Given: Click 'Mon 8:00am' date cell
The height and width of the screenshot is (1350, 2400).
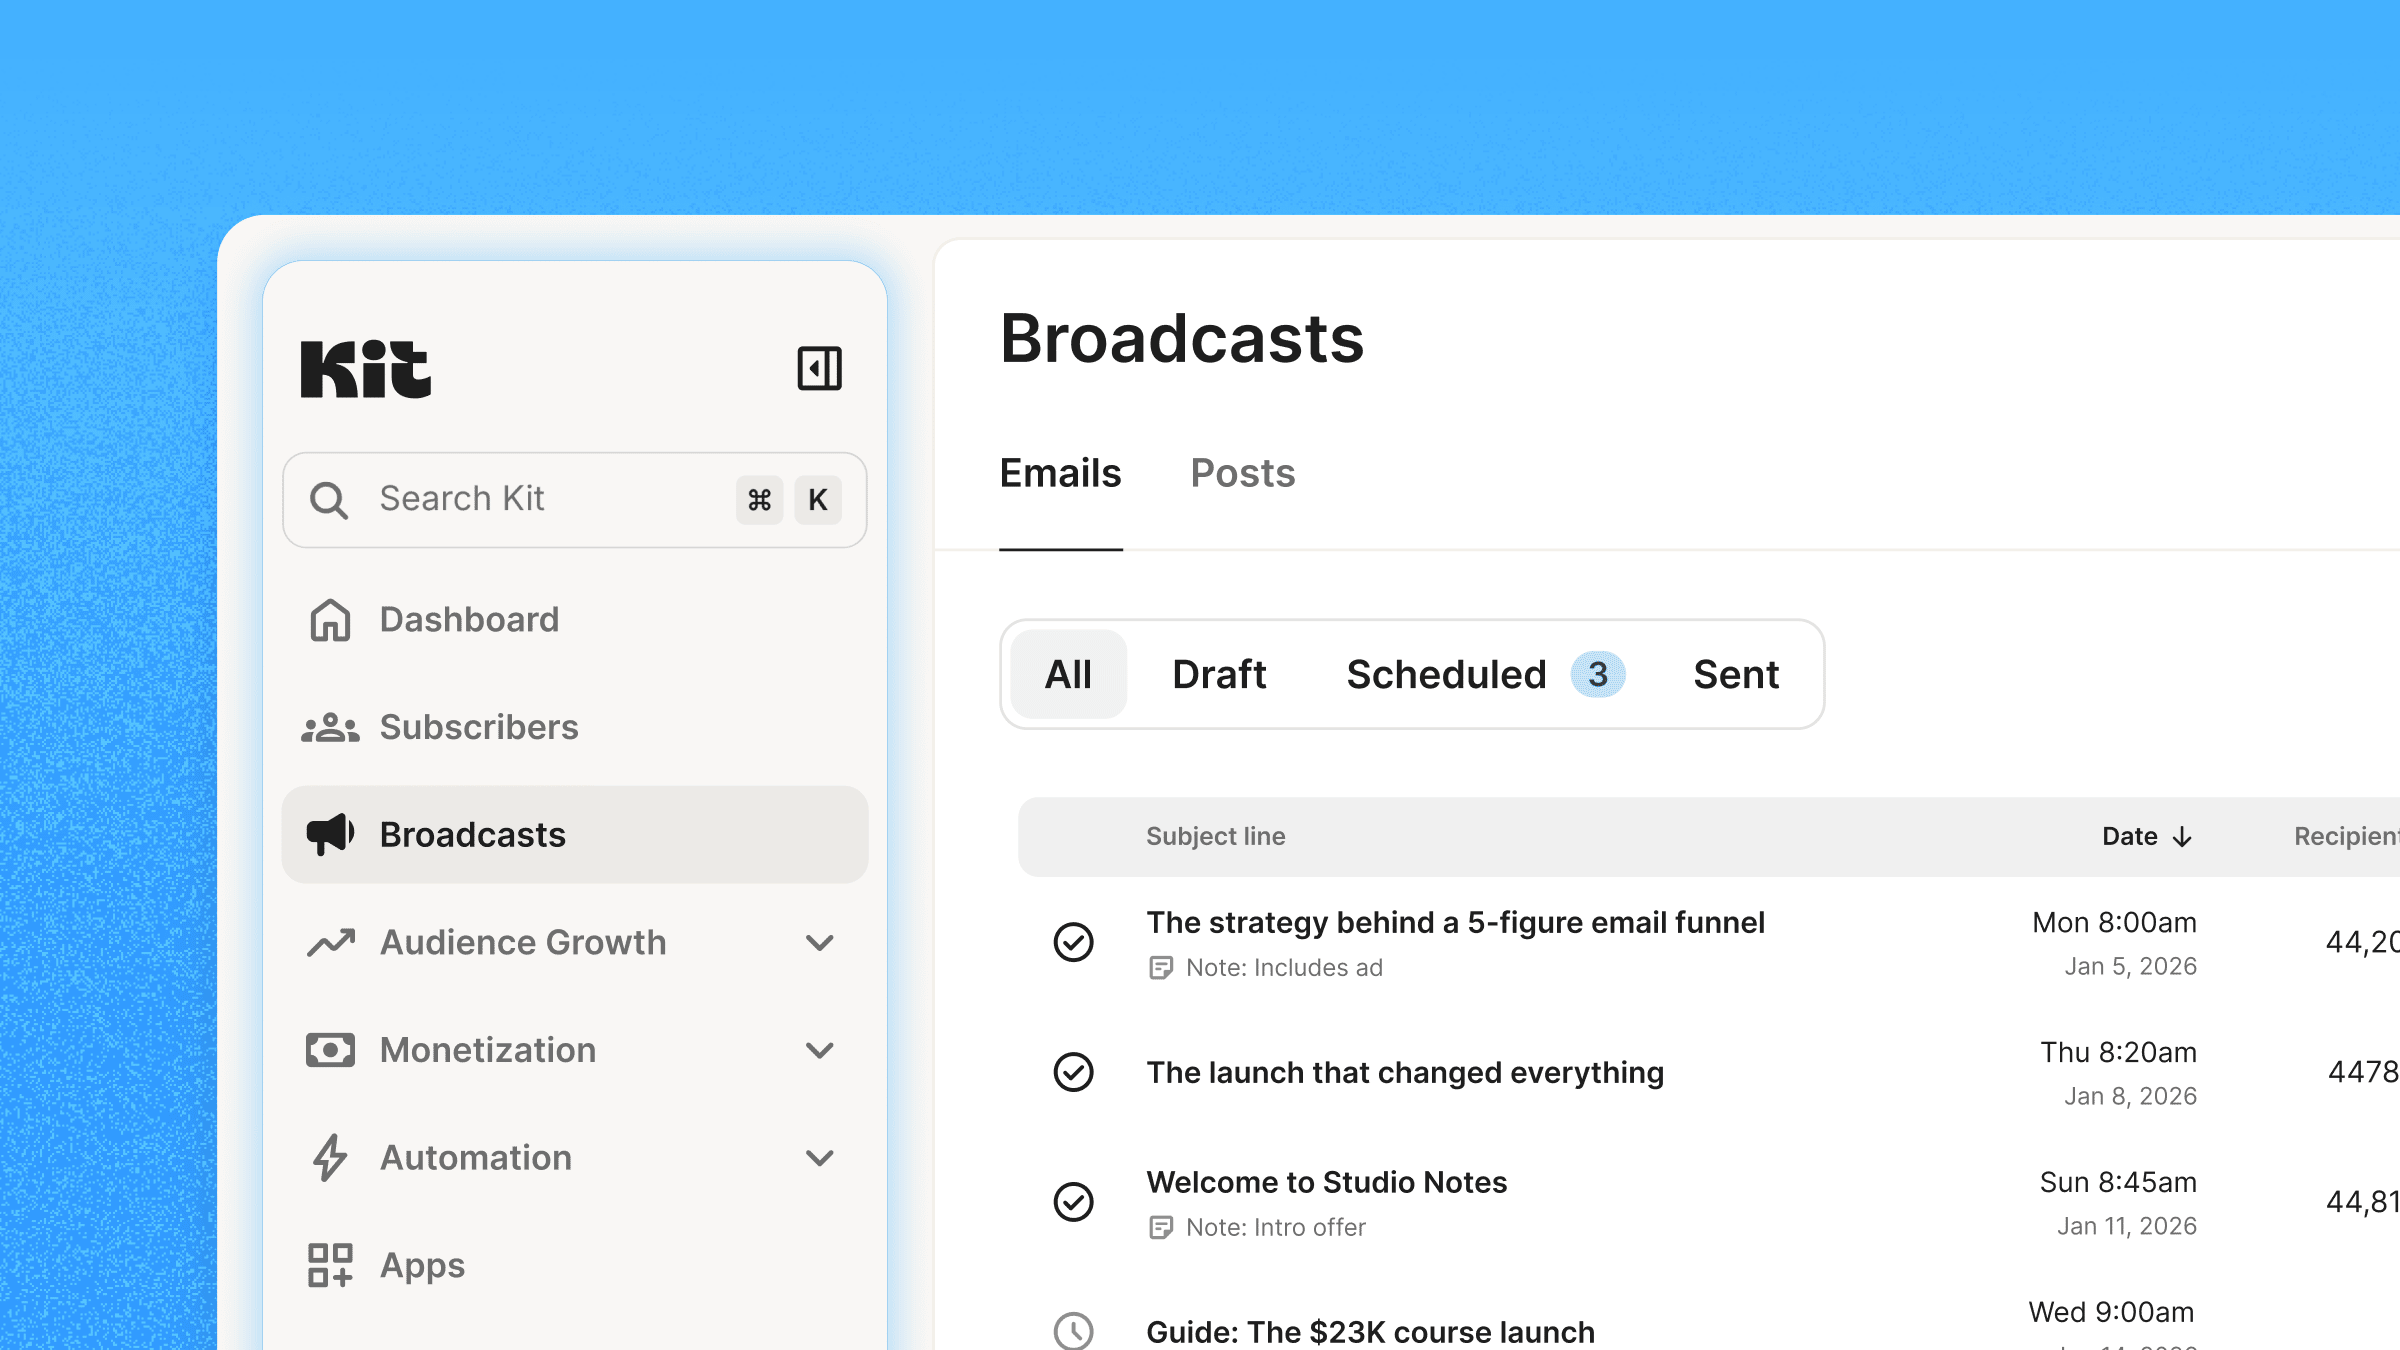Looking at the screenshot, I should [2114, 922].
